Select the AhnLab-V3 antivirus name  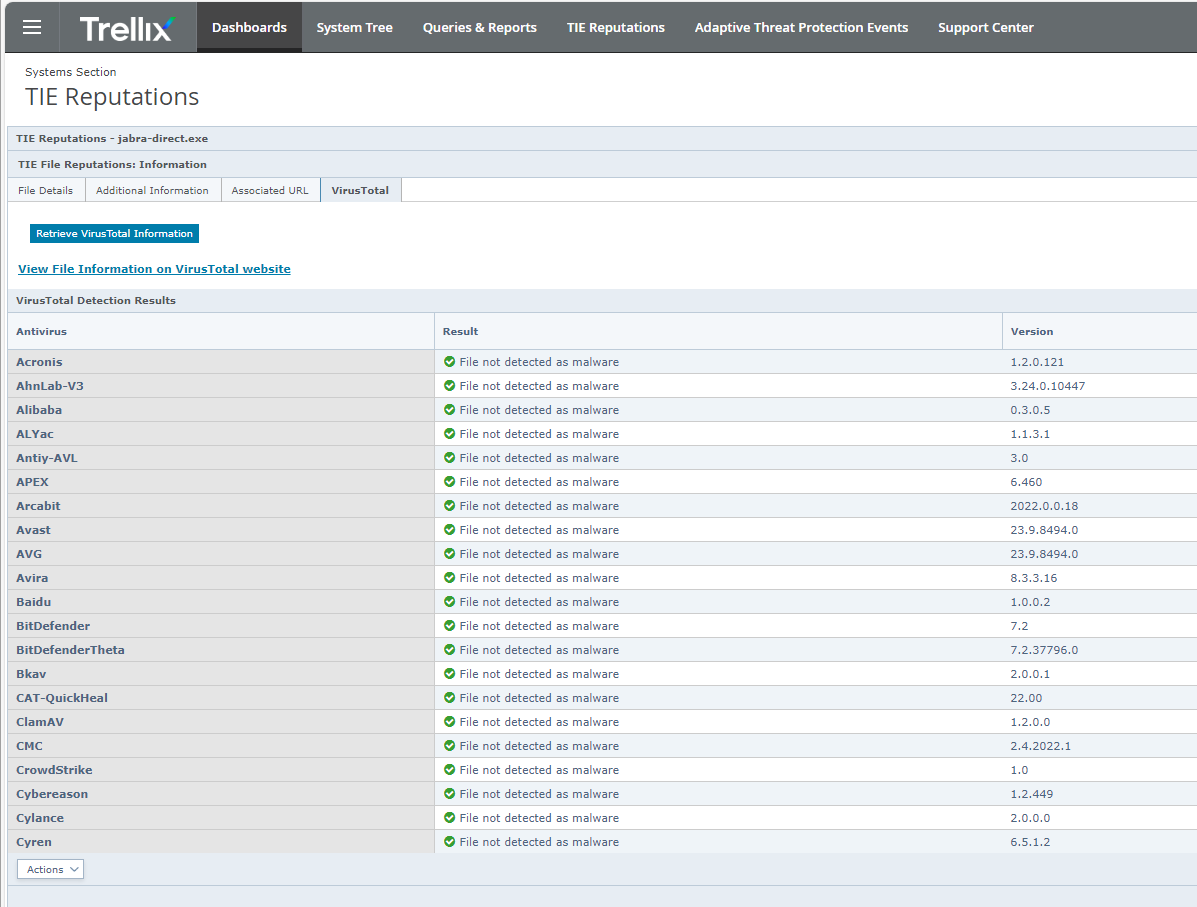coord(50,386)
